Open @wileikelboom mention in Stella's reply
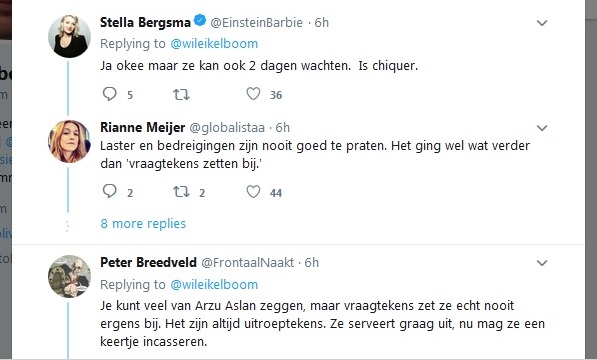 pyautogui.click(x=214, y=44)
